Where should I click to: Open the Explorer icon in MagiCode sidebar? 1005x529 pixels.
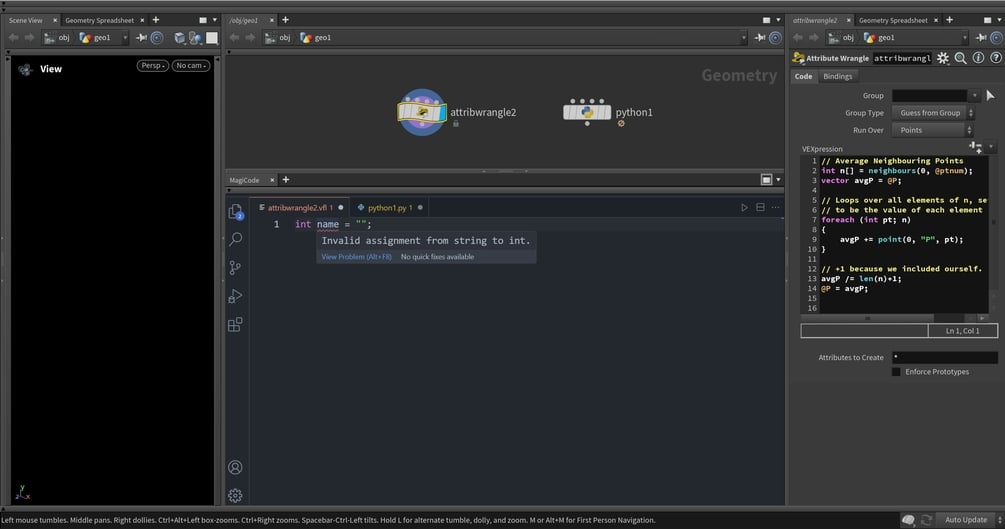coord(235,212)
